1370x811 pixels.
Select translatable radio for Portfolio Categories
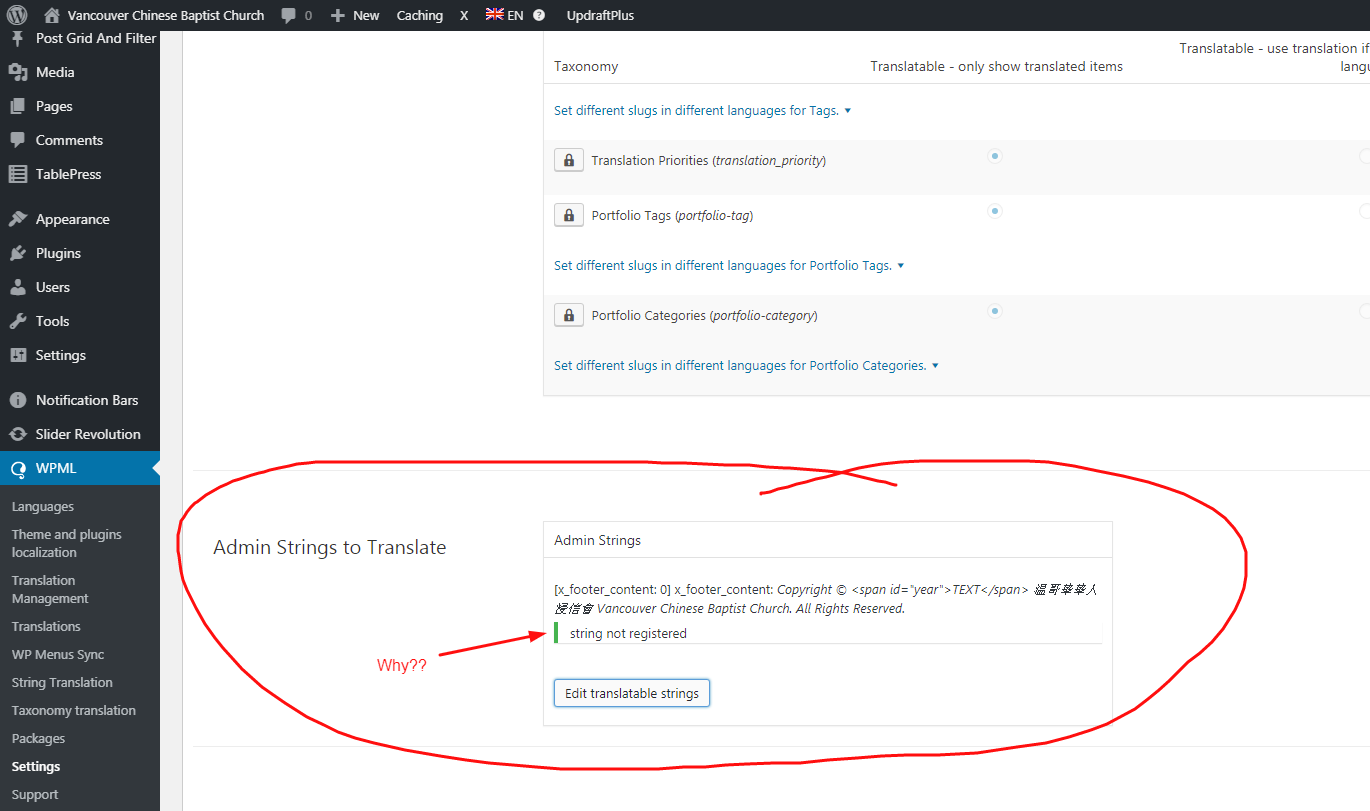click(x=994, y=311)
